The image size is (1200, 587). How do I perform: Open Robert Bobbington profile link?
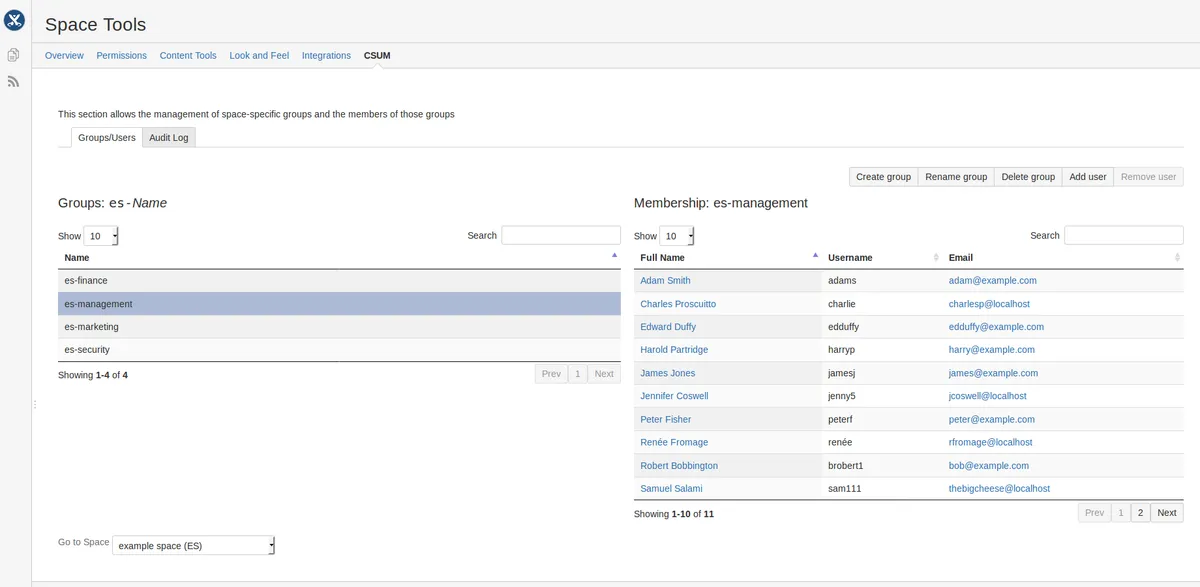[679, 466]
